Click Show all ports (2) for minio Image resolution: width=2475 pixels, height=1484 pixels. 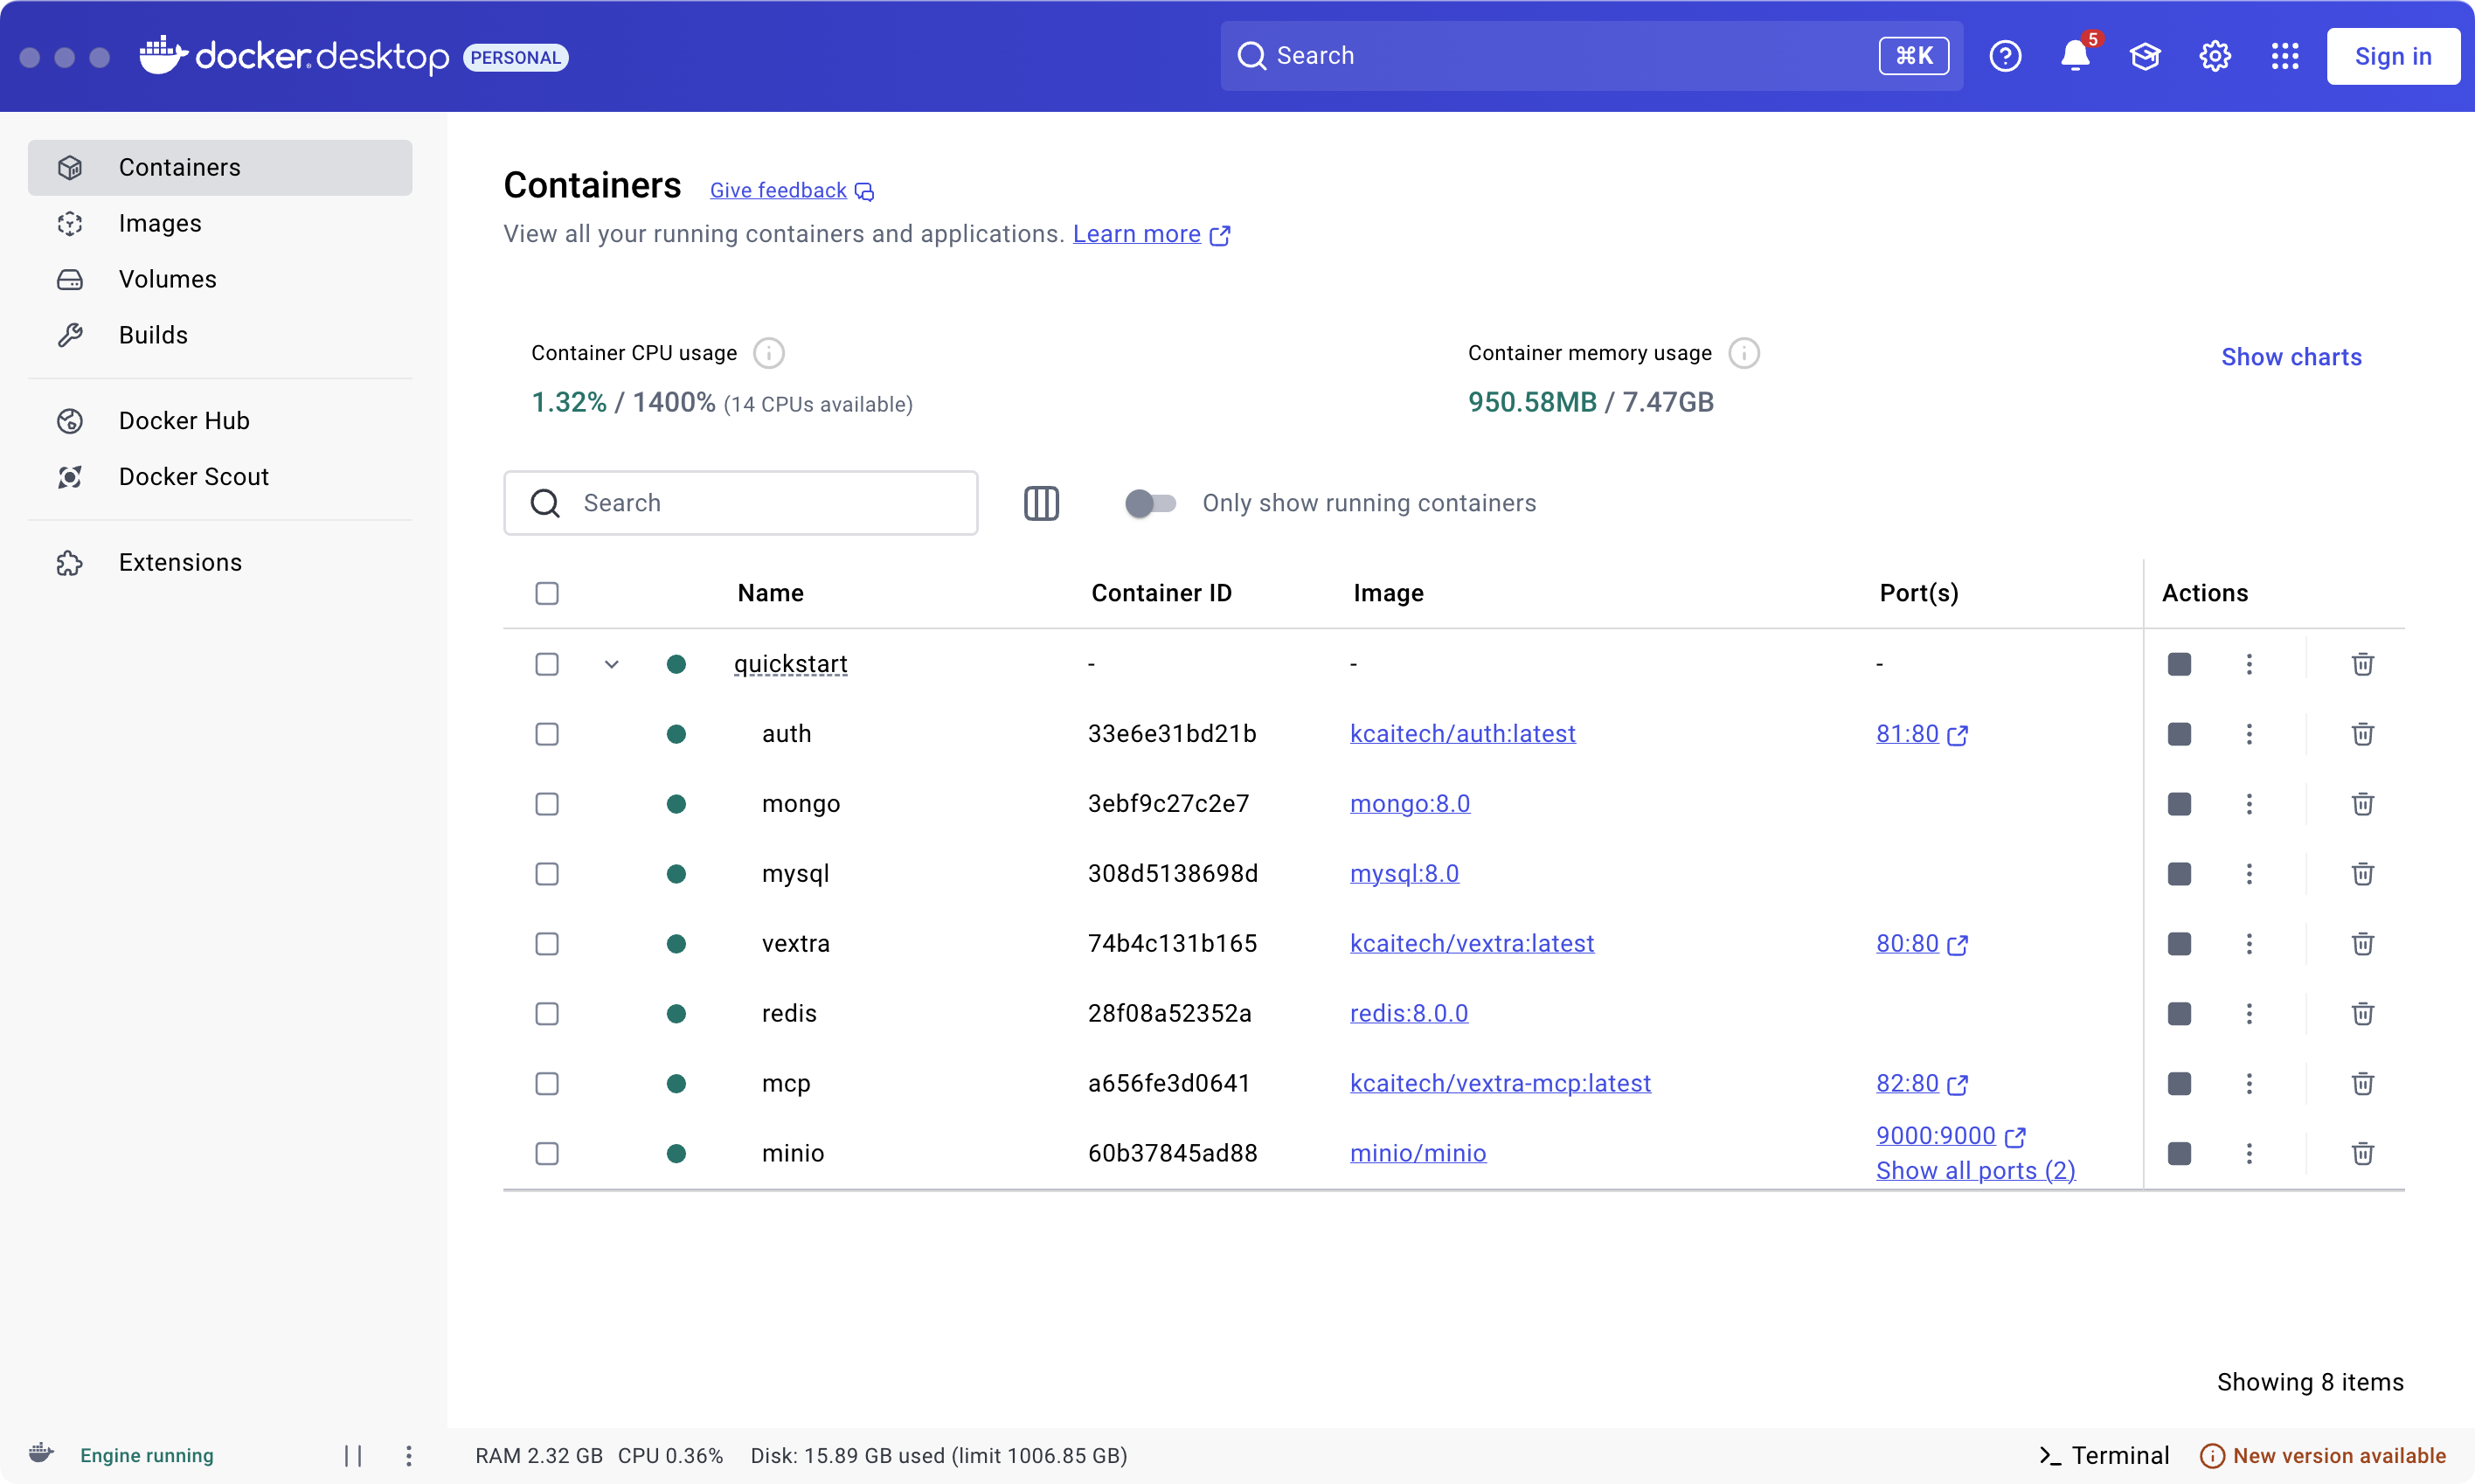tap(1975, 1171)
